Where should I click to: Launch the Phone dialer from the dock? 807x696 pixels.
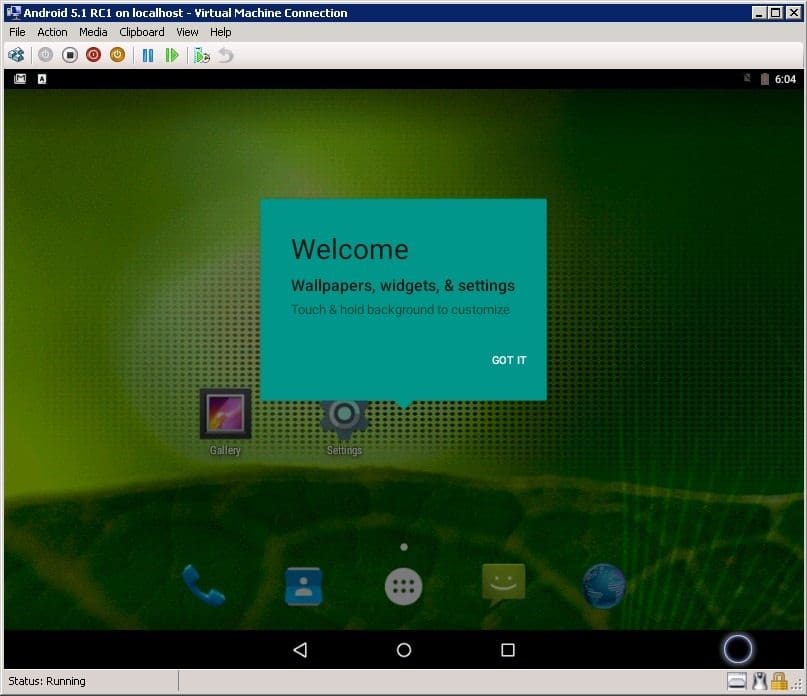pyautogui.click(x=203, y=585)
